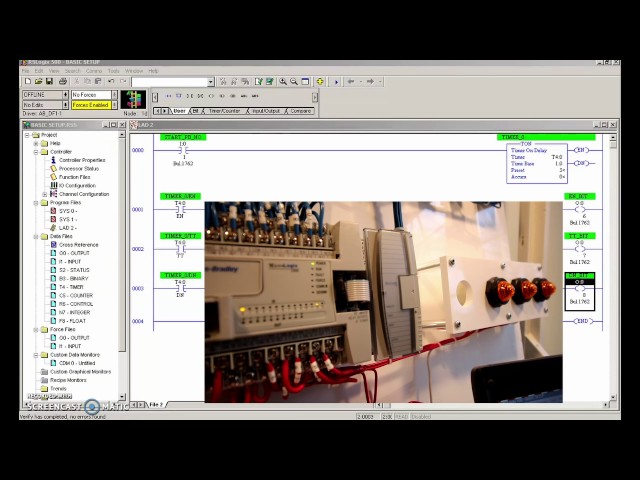
Task: Select the END rung 0004 number
Action: [138, 321]
